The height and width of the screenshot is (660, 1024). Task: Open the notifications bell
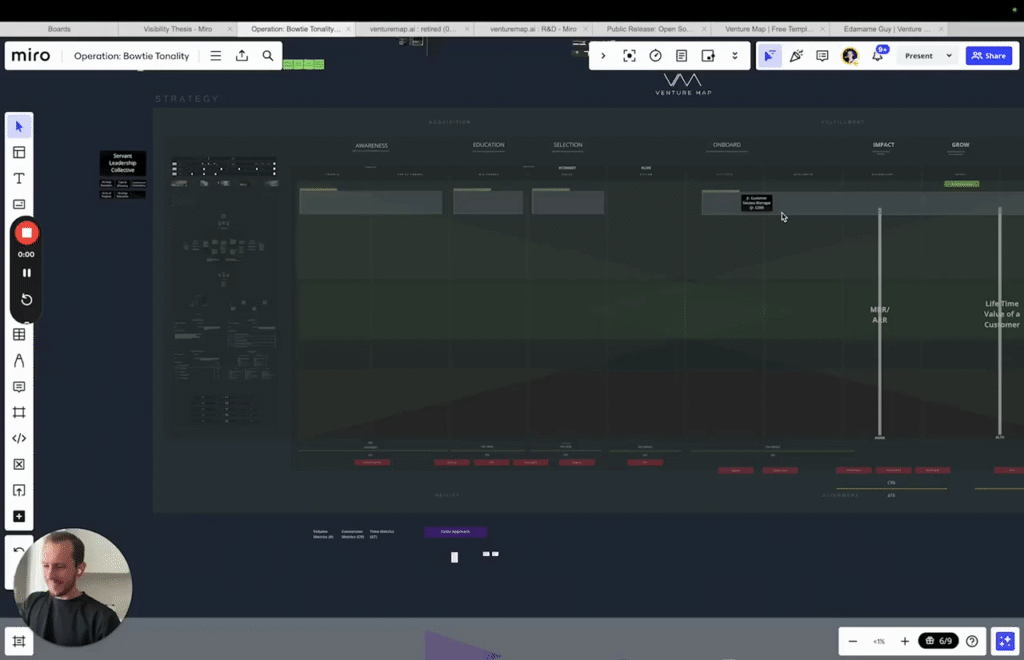coord(878,55)
